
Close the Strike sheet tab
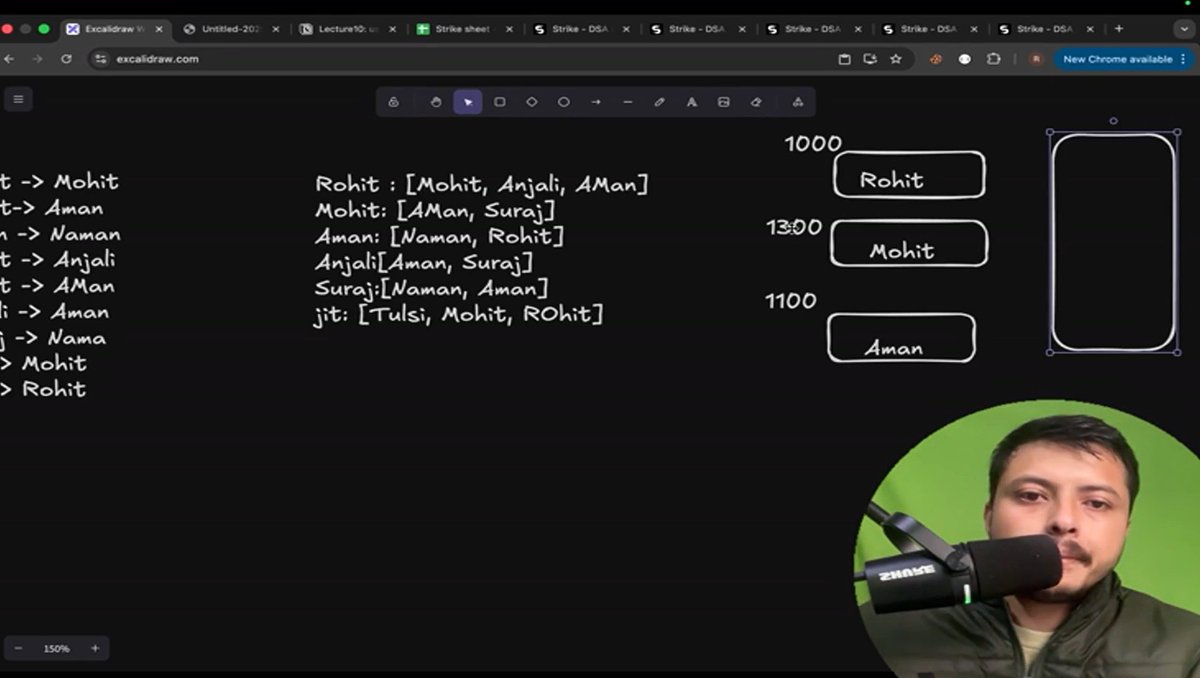tap(509, 29)
